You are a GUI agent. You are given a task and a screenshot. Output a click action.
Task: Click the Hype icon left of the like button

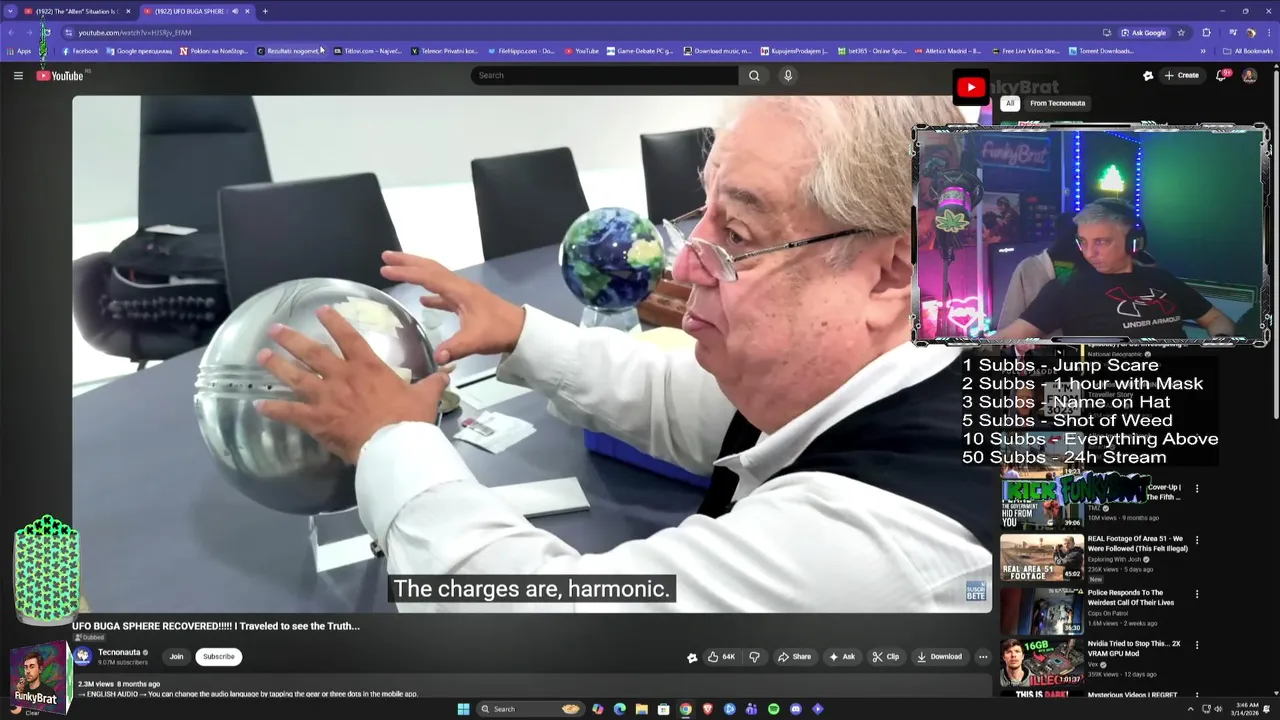coord(691,657)
